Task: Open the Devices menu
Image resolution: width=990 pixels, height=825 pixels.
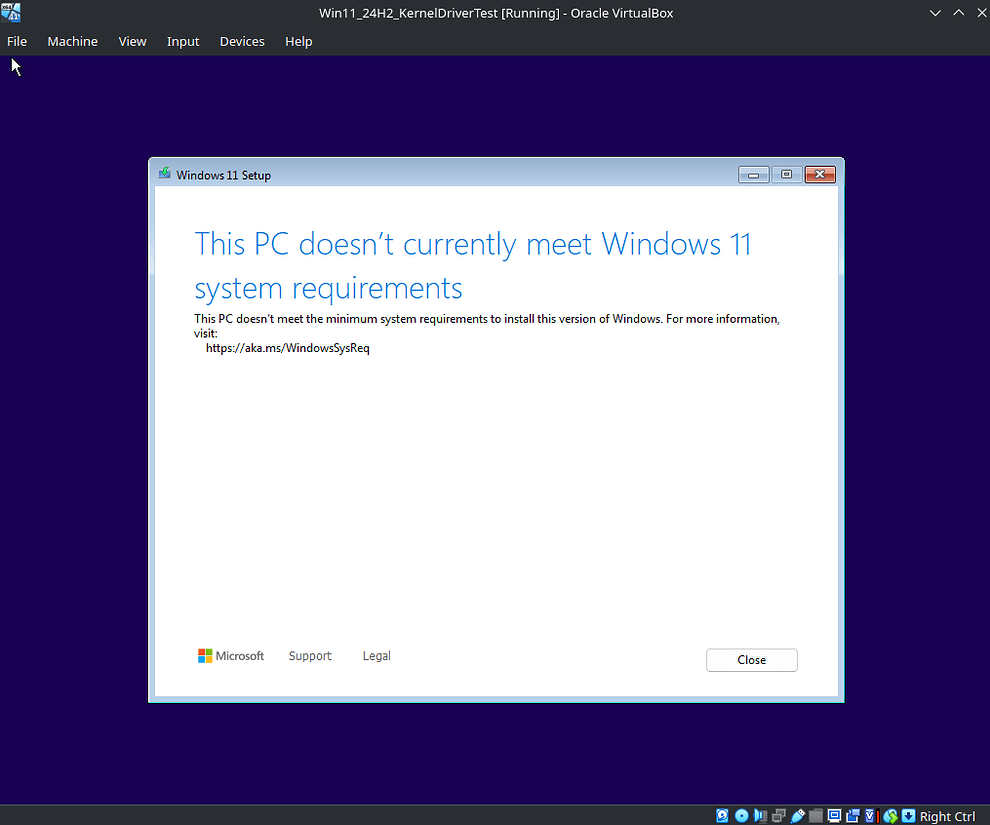Action: click(242, 41)
